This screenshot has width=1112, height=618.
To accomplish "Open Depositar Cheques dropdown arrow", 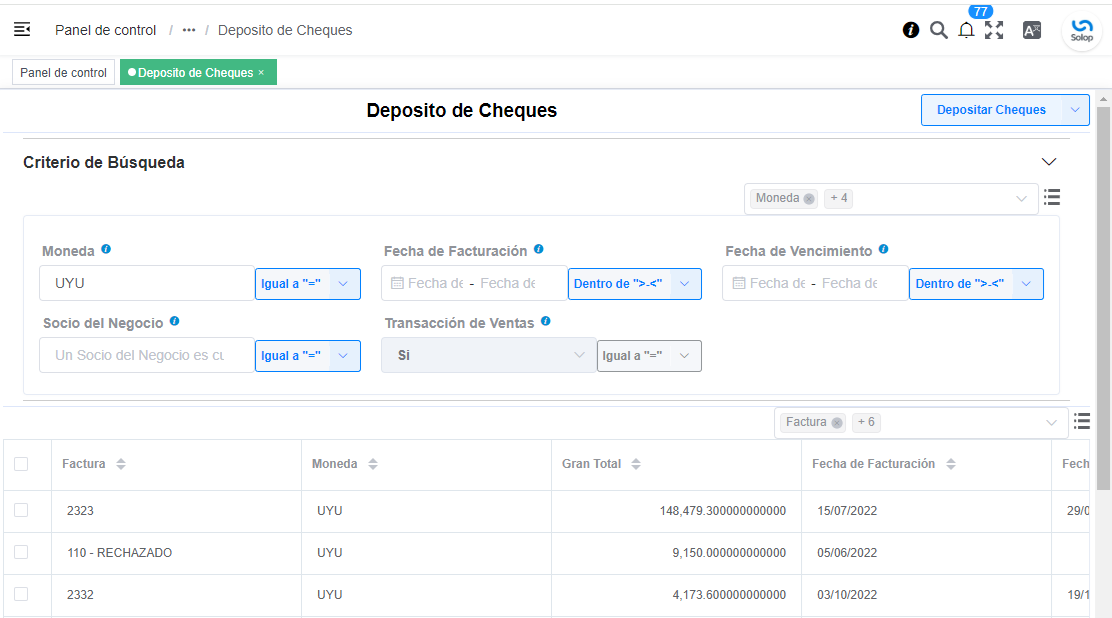I will [x=1075, y=110].
